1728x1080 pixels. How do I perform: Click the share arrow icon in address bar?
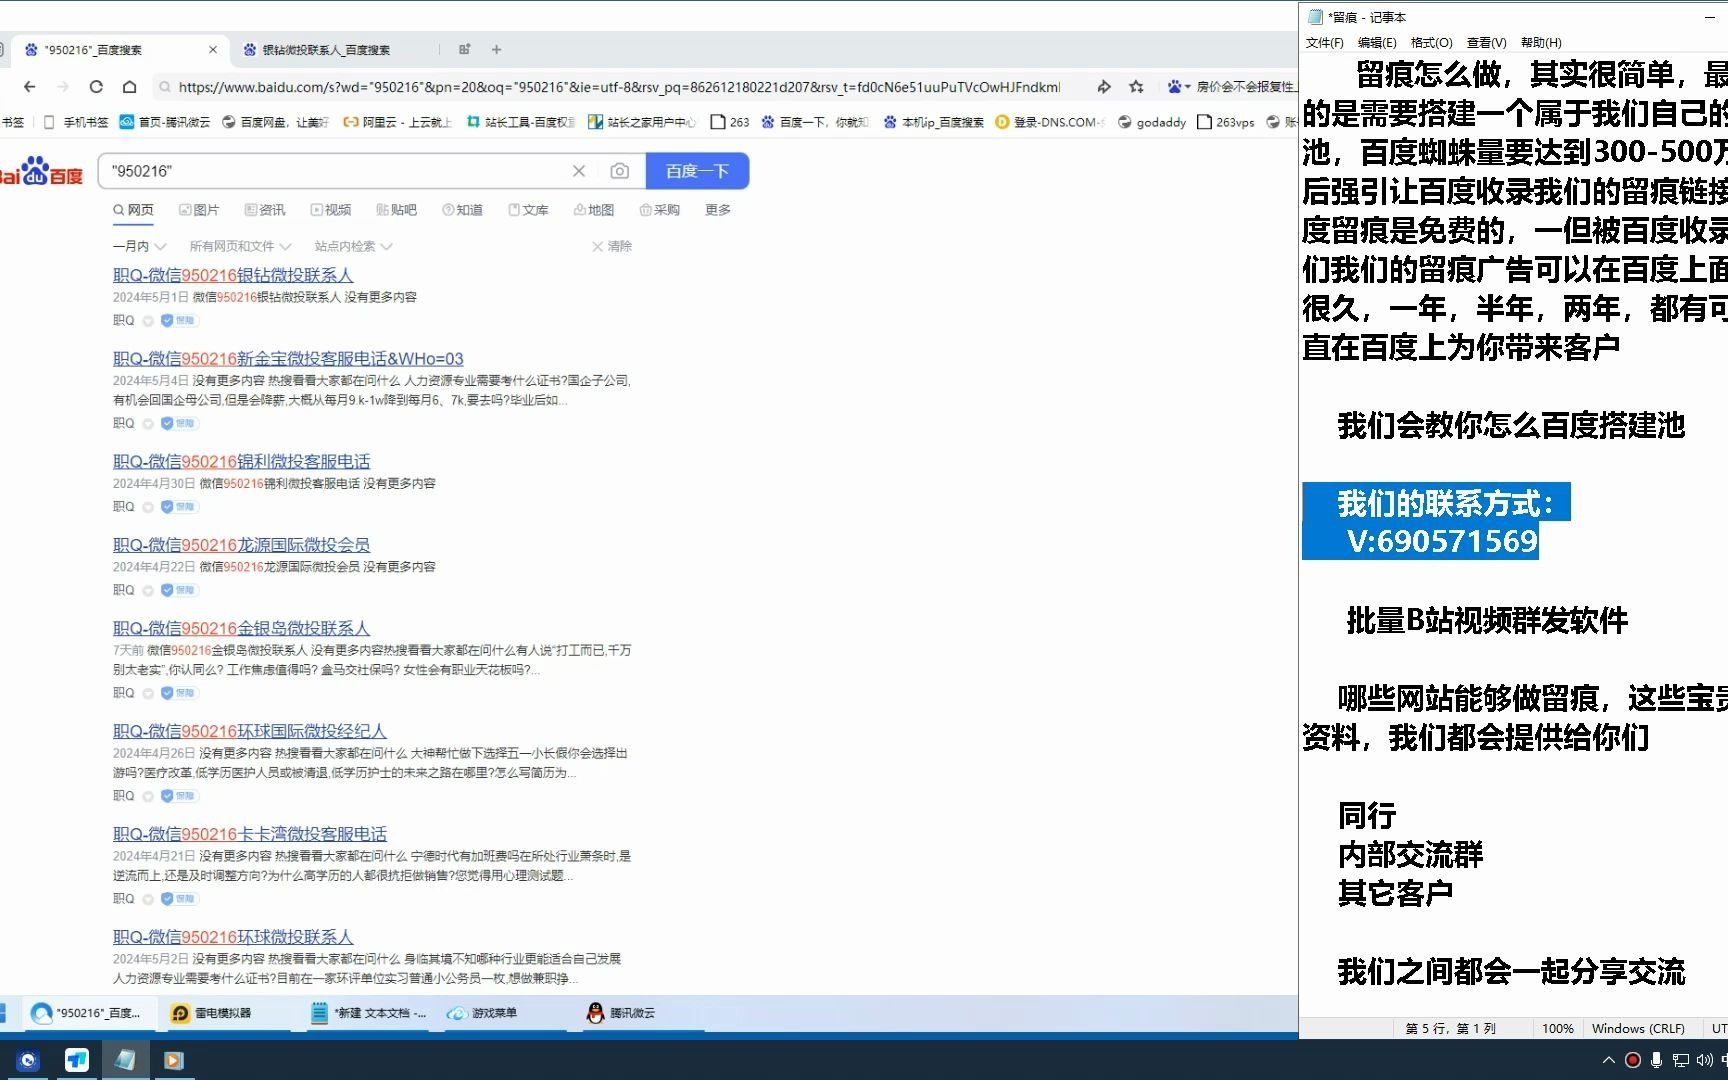1104,87
